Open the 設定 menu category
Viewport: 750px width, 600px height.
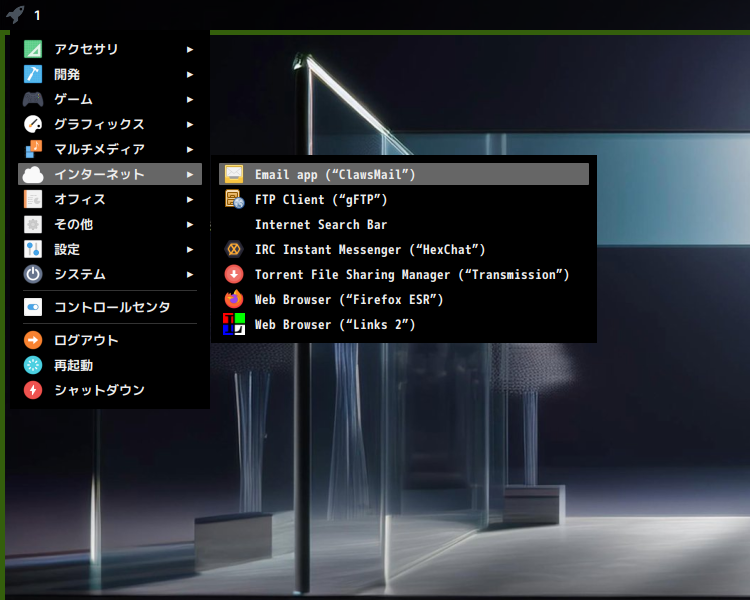point(110,249)
